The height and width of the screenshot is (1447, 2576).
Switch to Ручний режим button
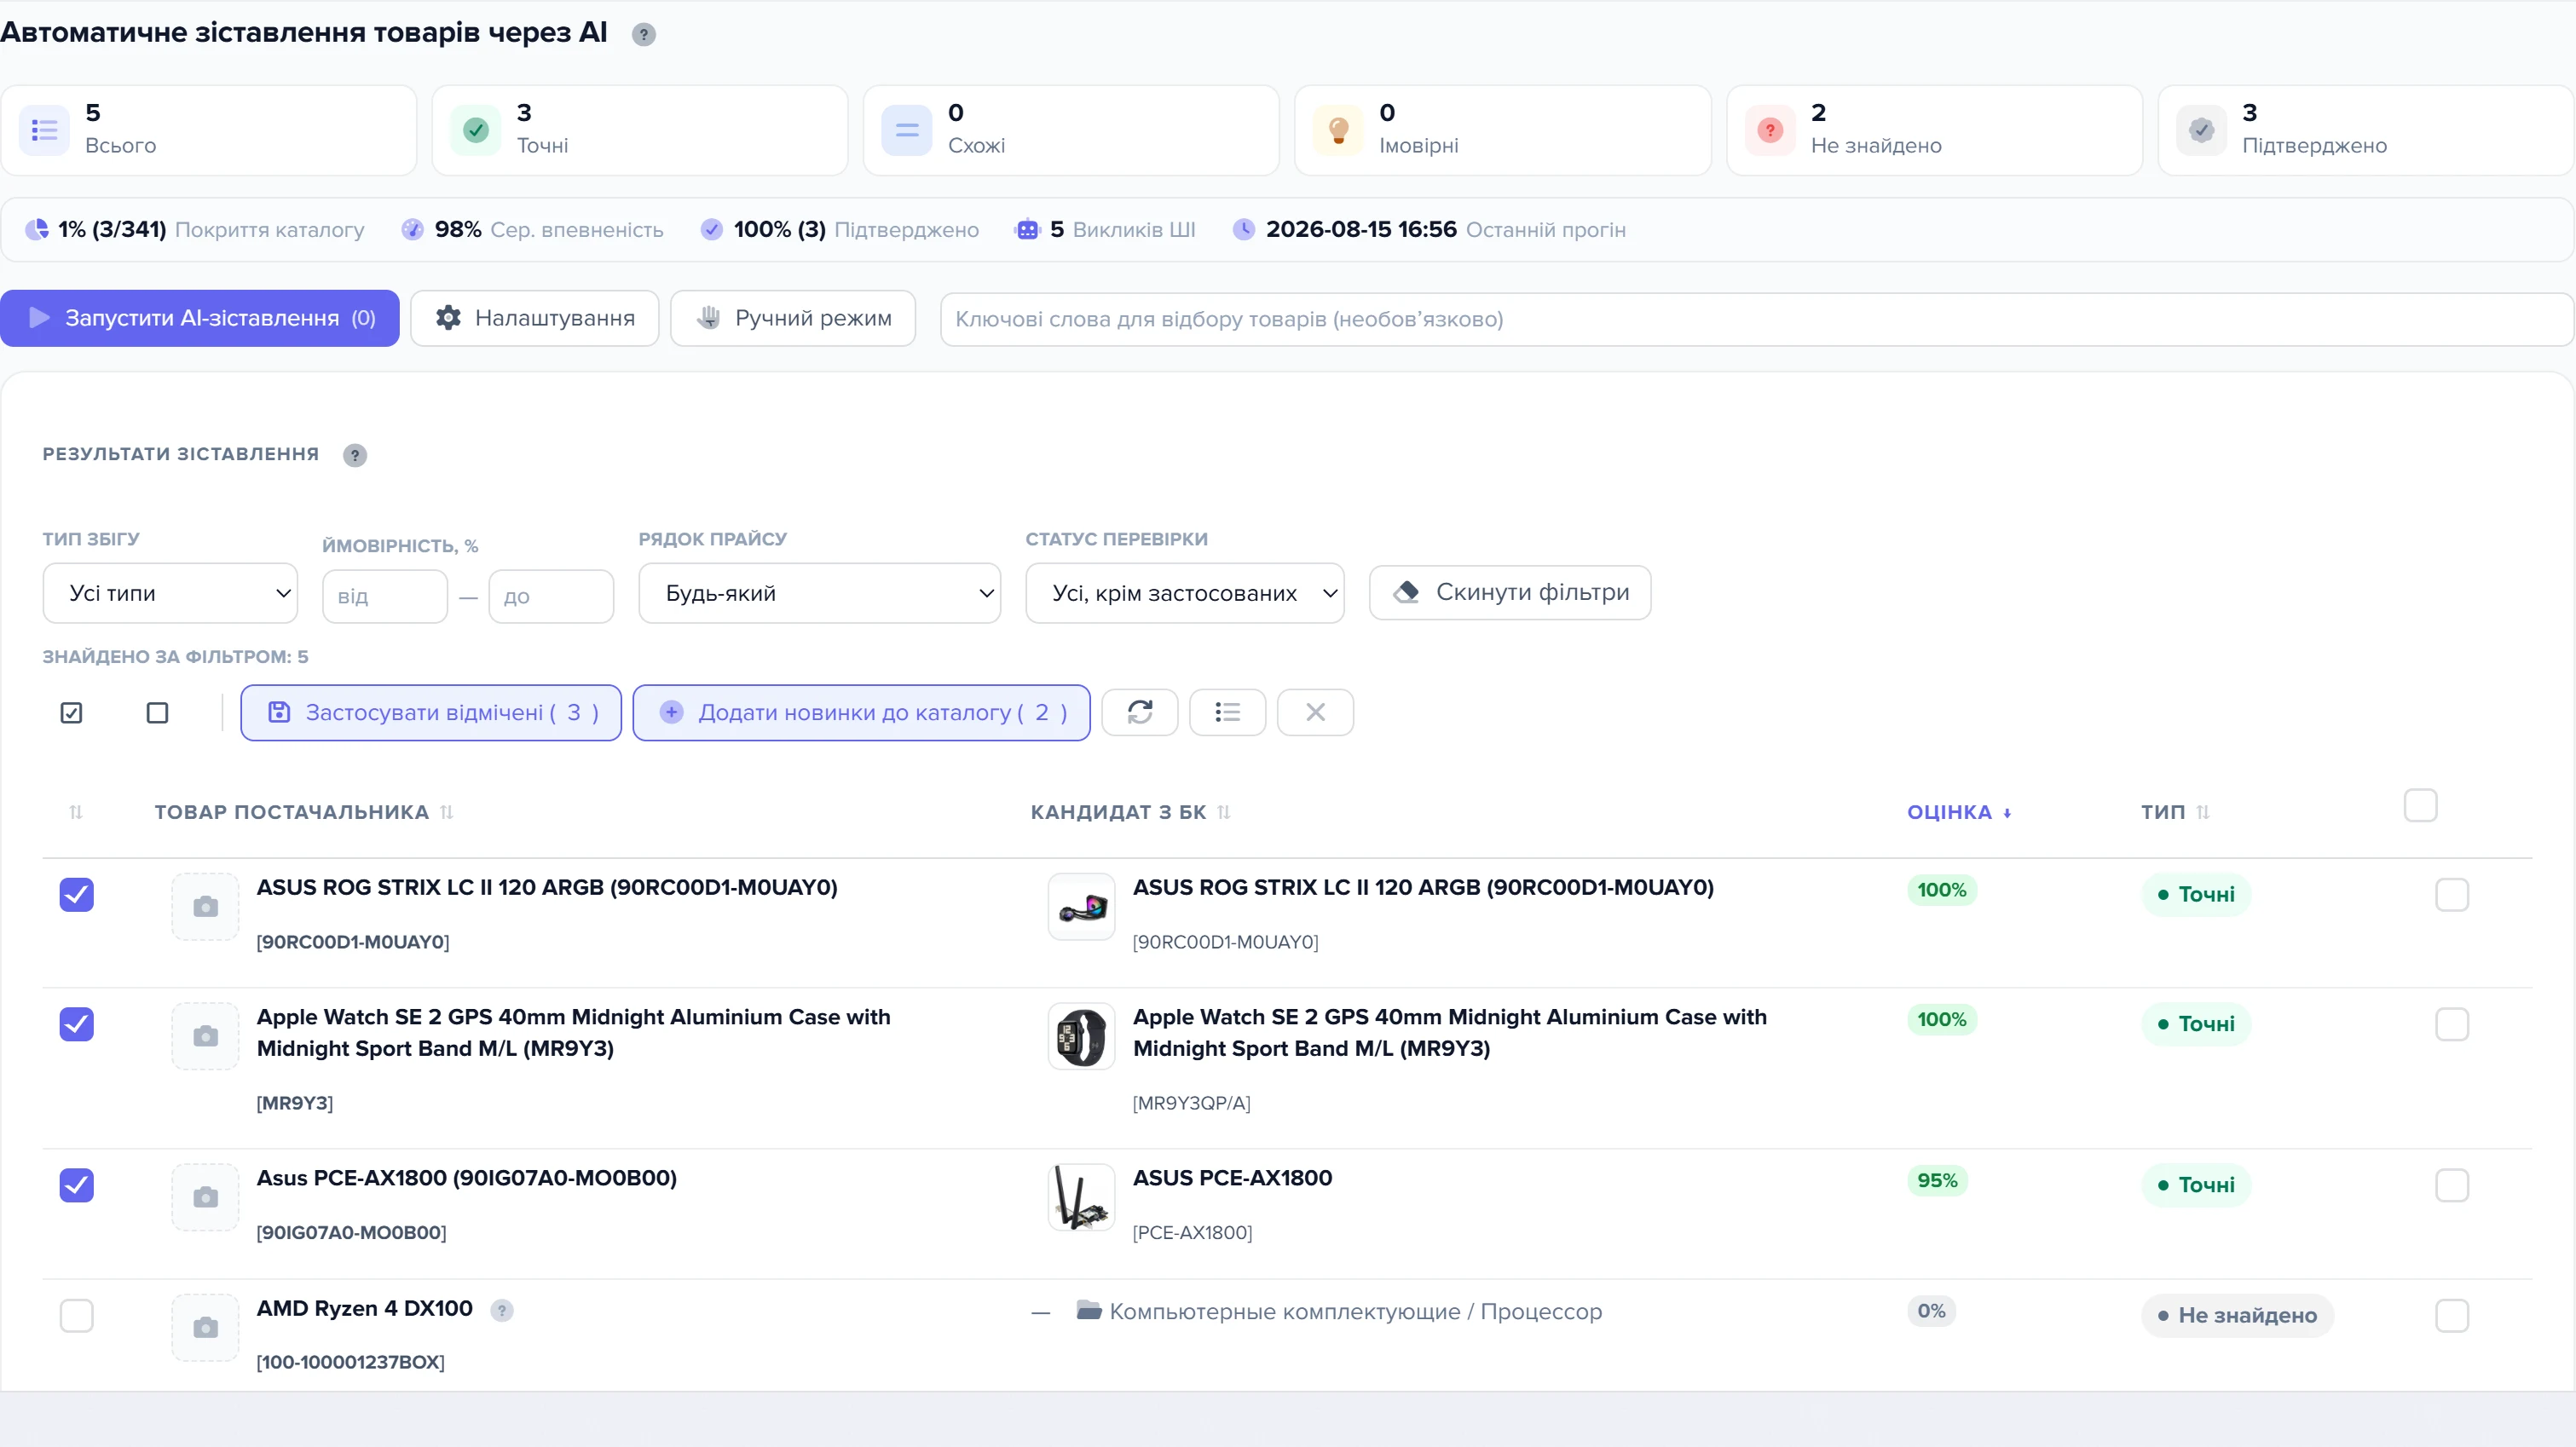[793, 318]
